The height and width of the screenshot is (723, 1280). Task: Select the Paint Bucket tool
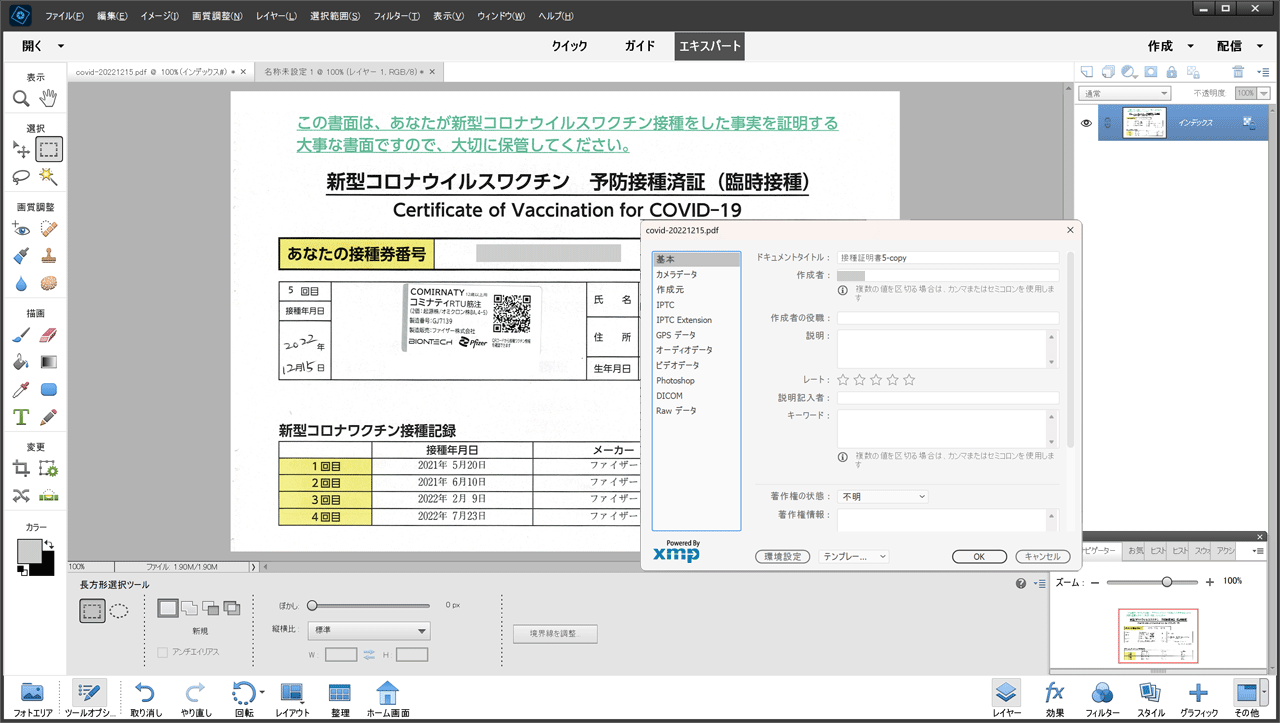pos(21,362)
